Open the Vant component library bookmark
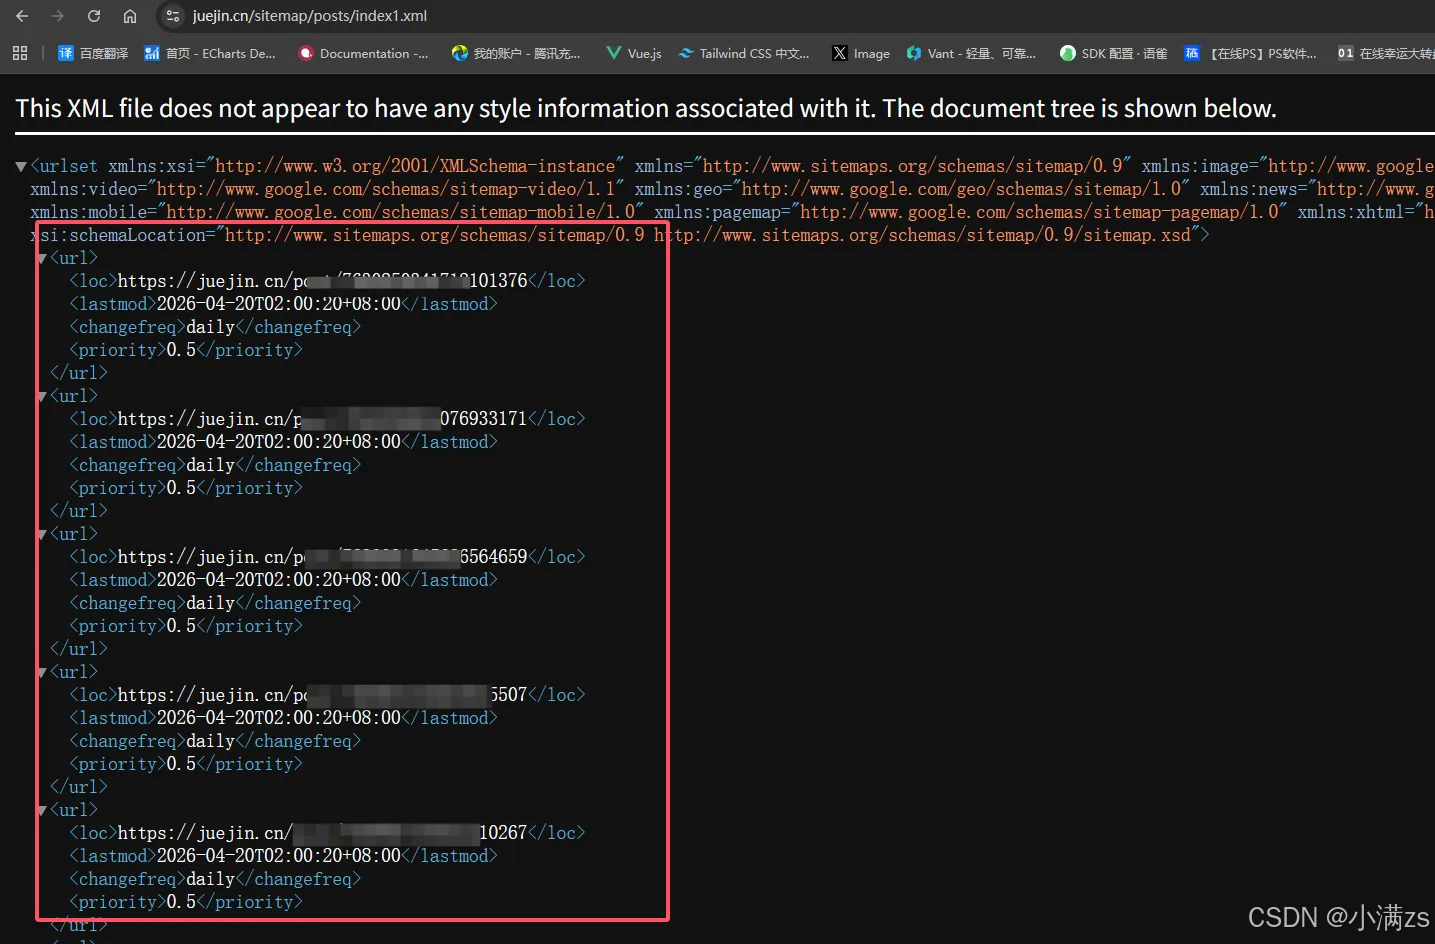 tap(971, 53)
